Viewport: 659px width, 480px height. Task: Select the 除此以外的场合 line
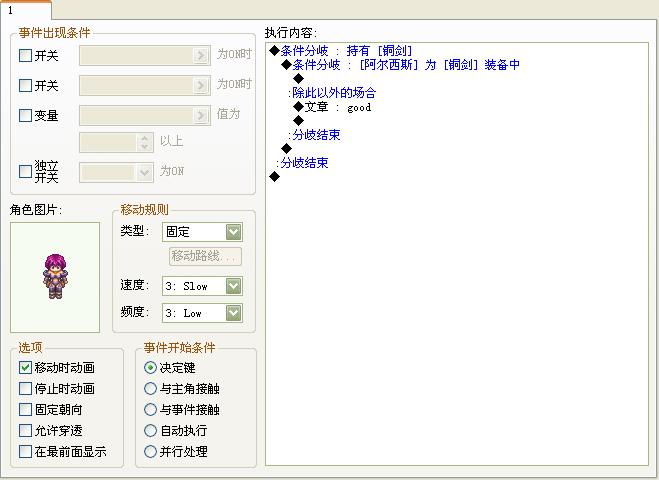tap(332, 92)
